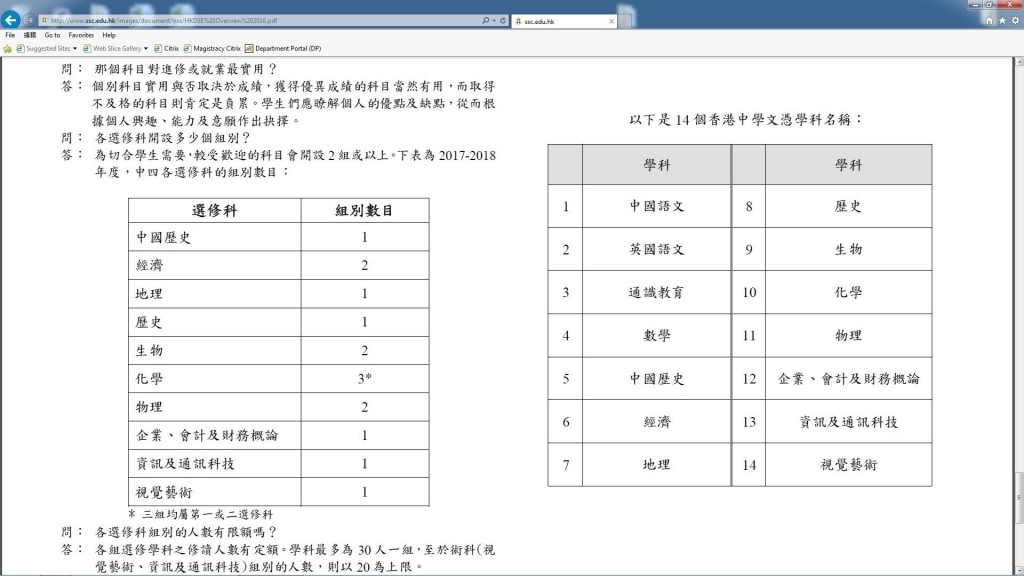Expand the Web Slice Gallery dropdown arrow
This screenshot has height=576, width=1024.
(x=146, y=48)
